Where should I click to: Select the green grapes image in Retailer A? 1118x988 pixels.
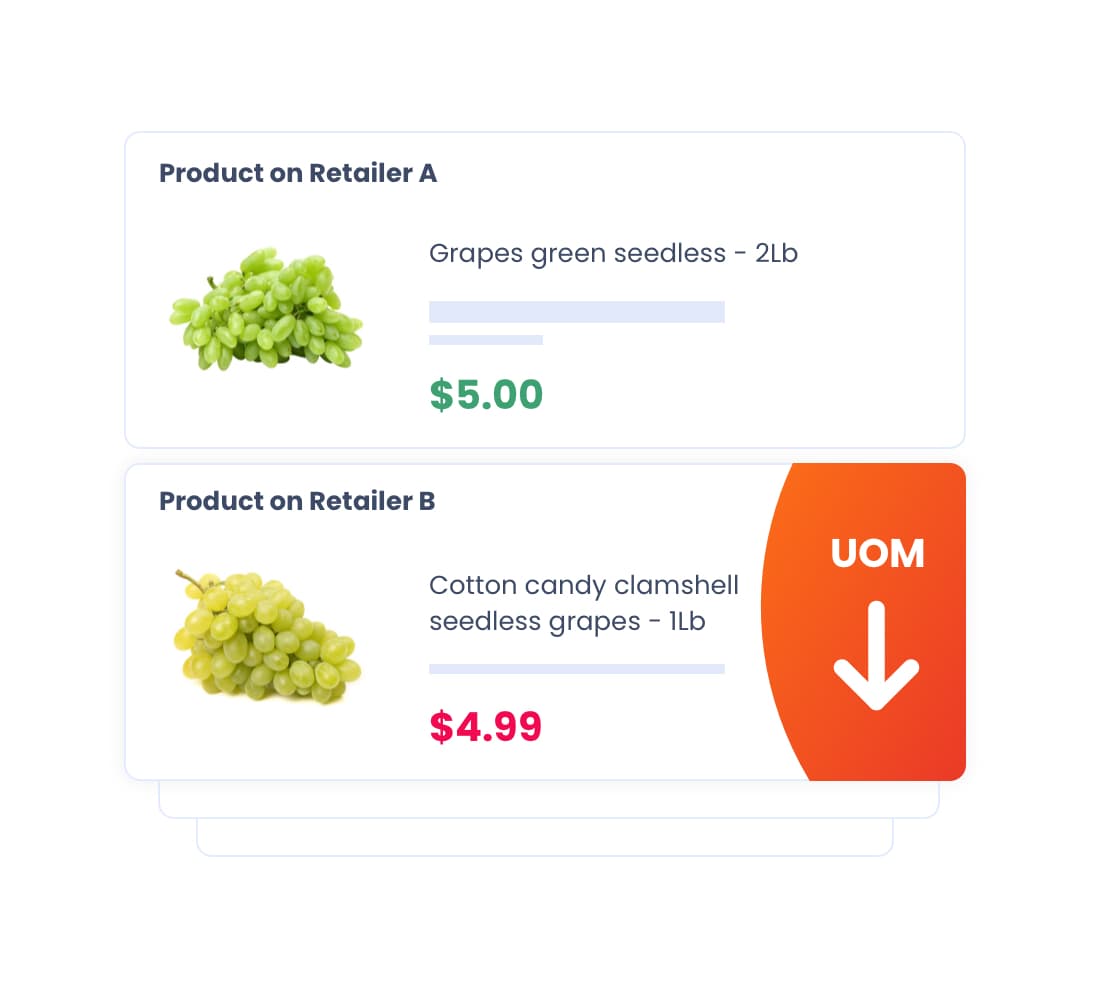tap(265, 308)
